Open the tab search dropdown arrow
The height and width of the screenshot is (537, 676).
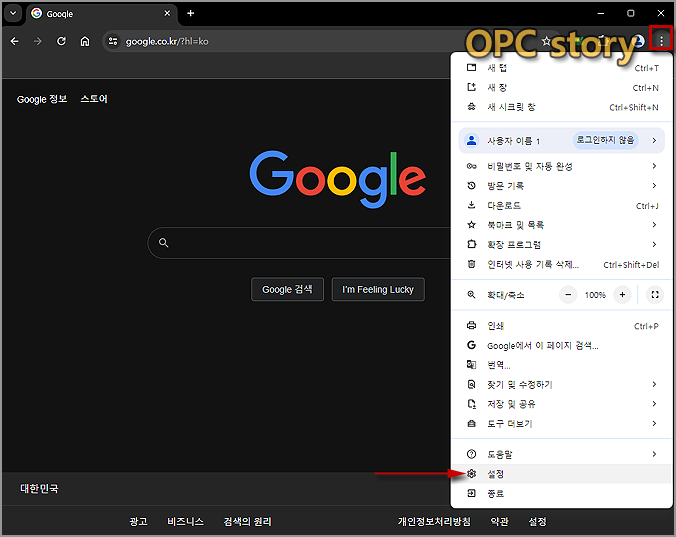[x=13, y=13]
